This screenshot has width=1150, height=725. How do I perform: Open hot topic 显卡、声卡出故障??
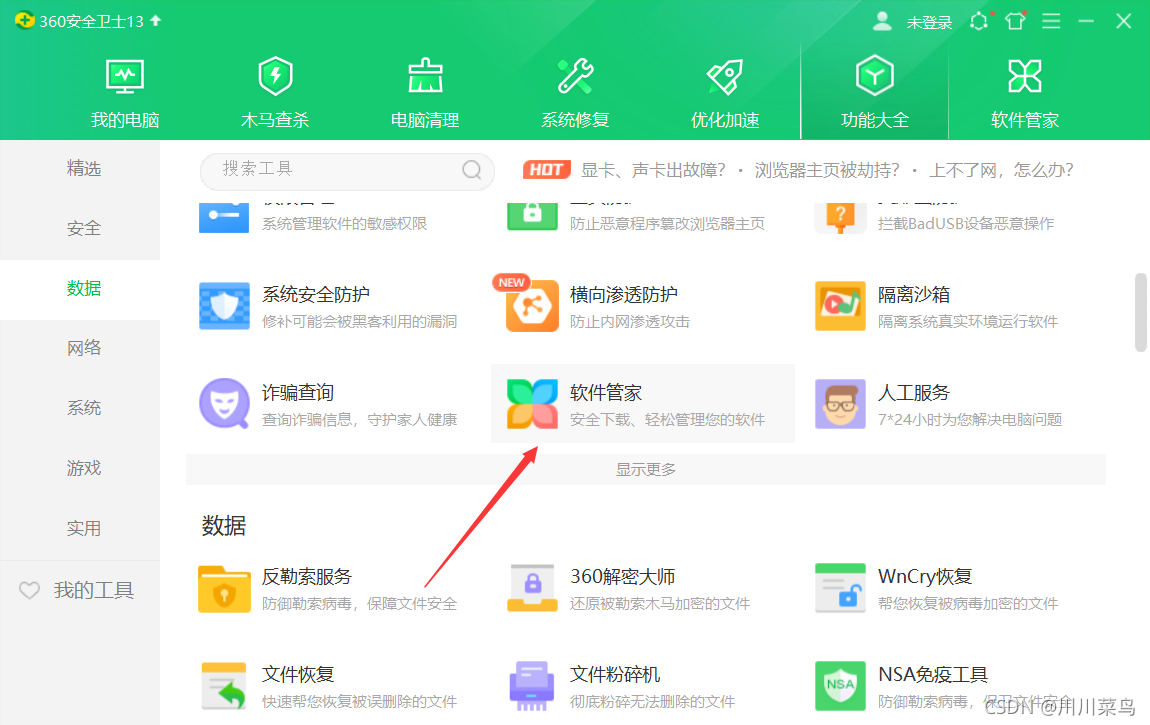pyautogui.click(x=653, y=170)
